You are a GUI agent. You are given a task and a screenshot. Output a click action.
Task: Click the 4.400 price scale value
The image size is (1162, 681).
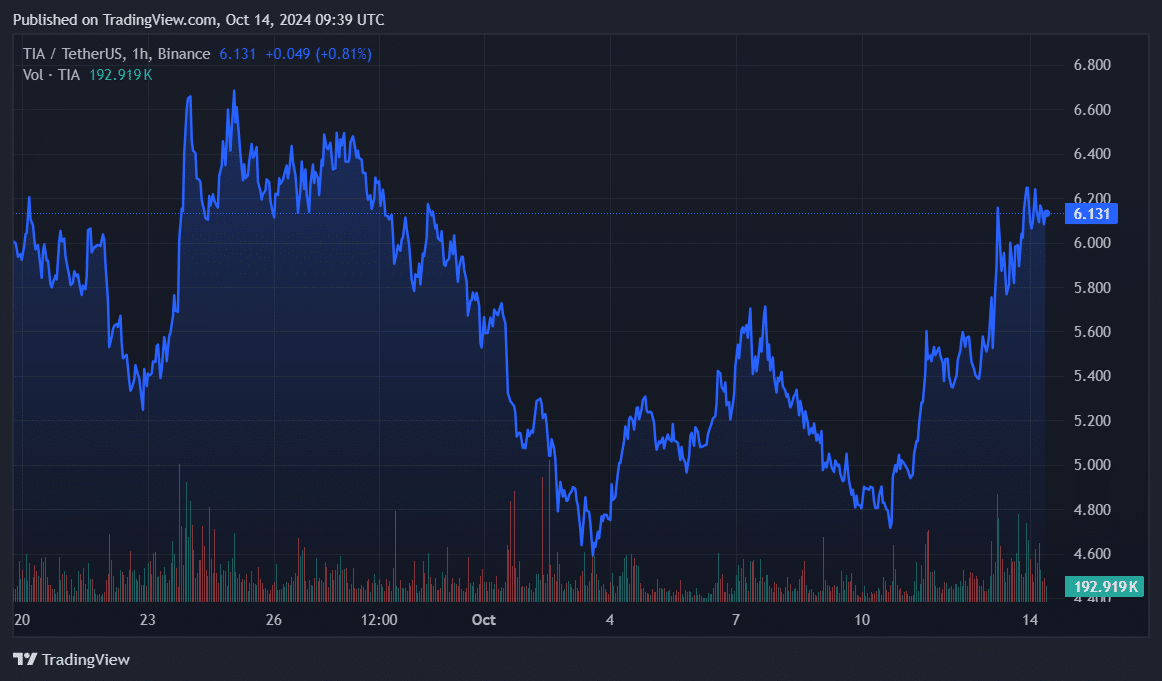click(x=1094, y=597)
